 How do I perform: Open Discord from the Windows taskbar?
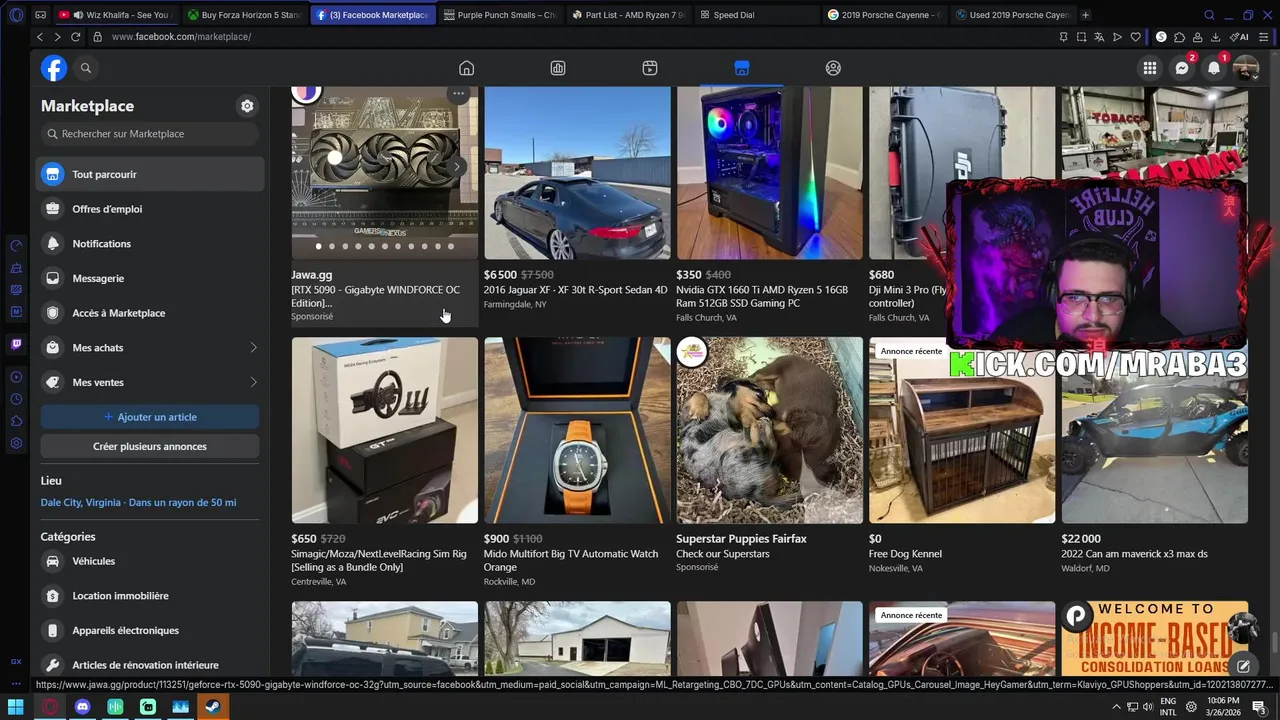(x=82, y=707)
